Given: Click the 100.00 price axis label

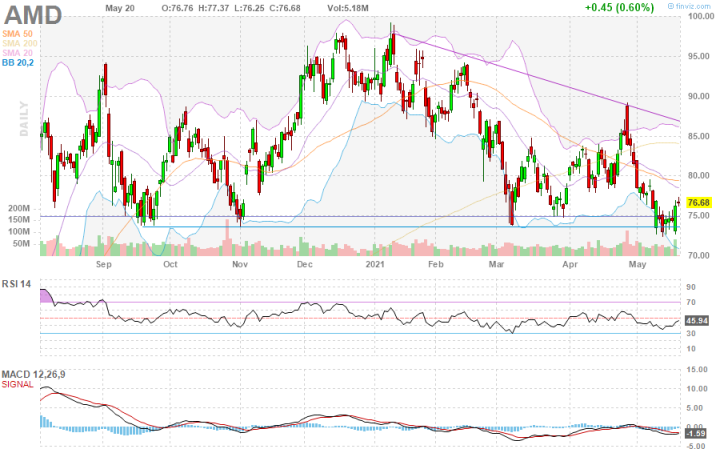Looking at the screenshot, I should tap(701, 17).
